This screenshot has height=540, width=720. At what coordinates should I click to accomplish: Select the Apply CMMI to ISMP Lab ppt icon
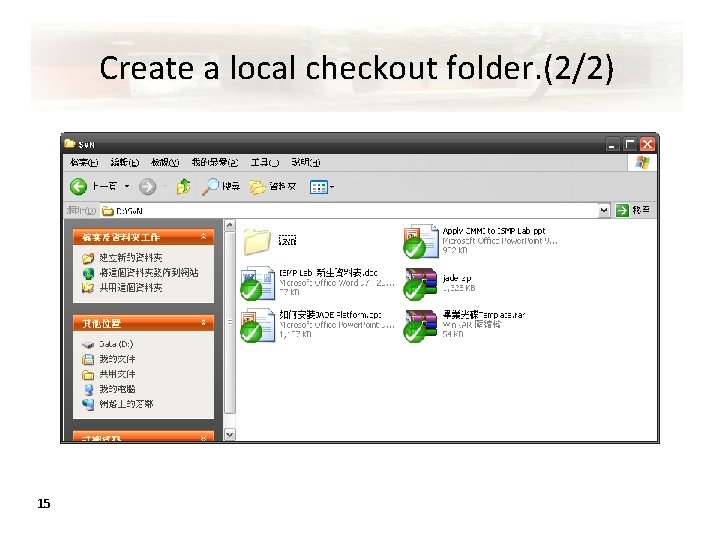click(420, 241)
